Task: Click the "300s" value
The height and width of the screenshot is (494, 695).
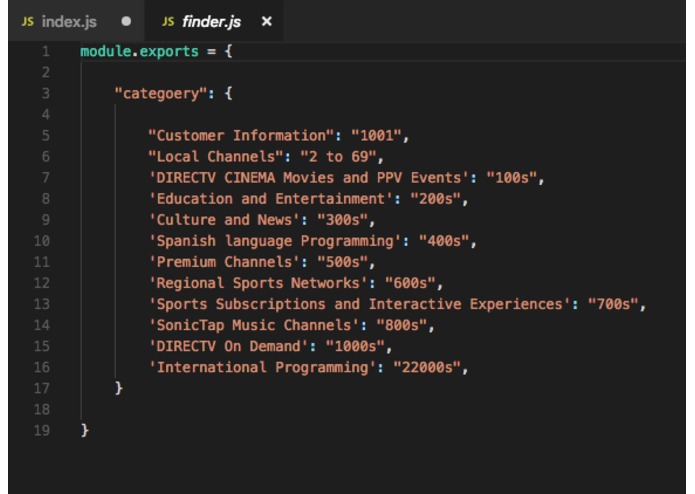Action: pyautogui.click(x=343, y=220)
